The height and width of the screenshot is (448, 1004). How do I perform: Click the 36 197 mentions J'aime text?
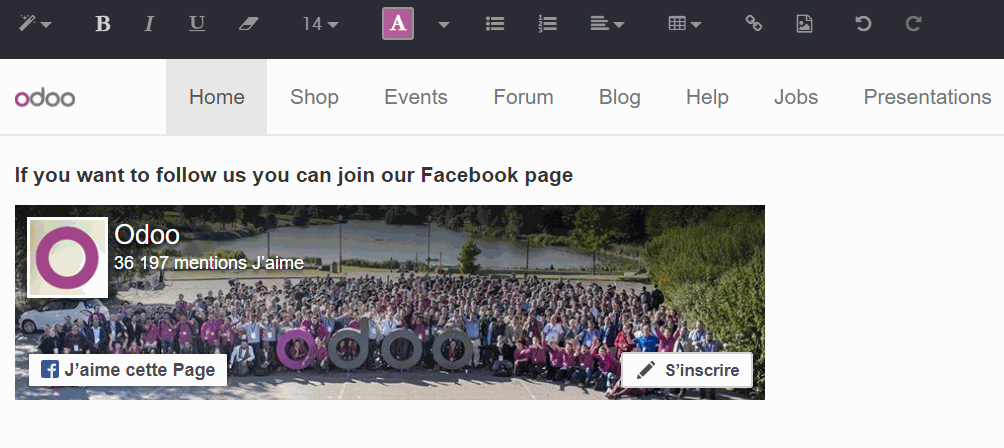209,263
